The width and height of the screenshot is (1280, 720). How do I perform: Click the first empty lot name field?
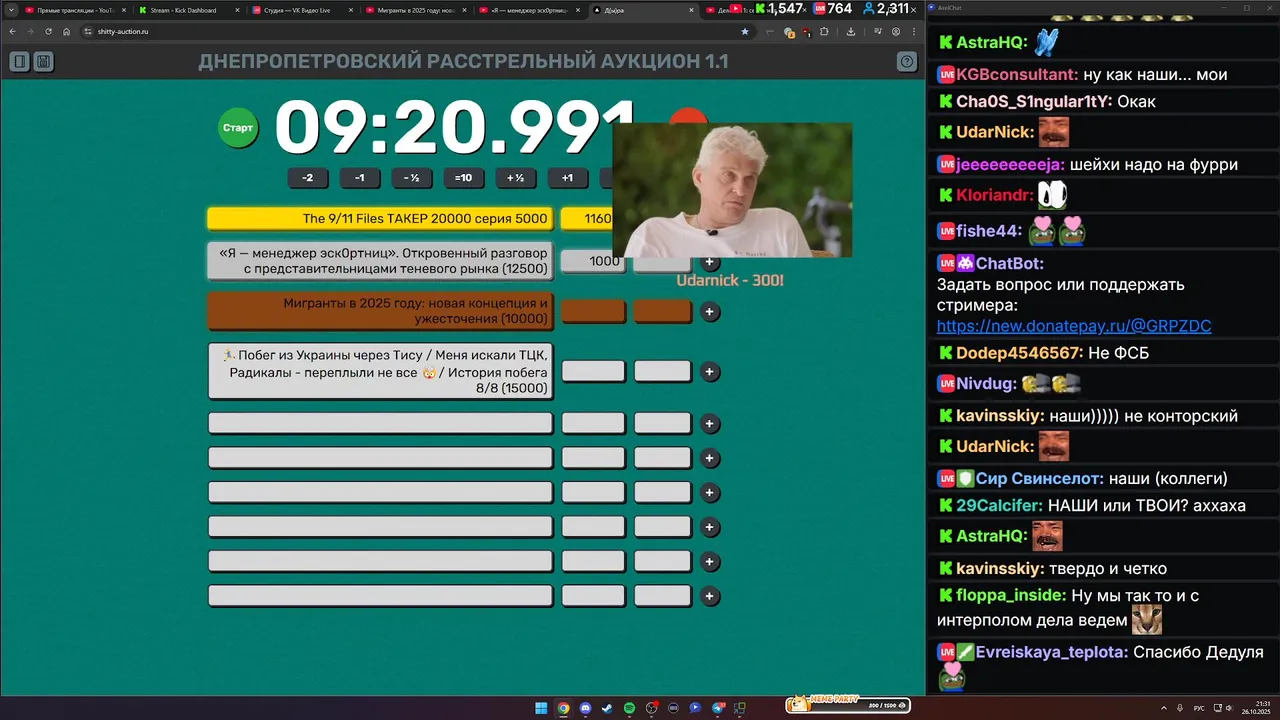(x=380, y=423)
